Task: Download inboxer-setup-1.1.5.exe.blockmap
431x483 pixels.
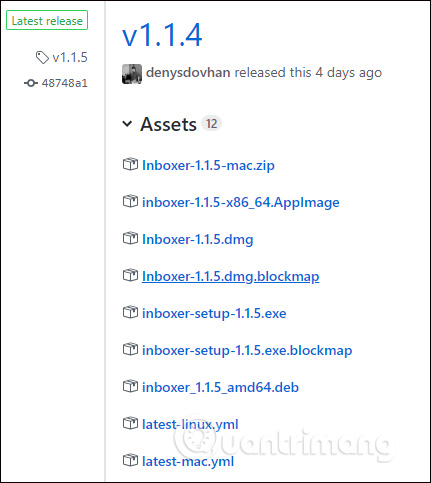Action: [247, 350]
